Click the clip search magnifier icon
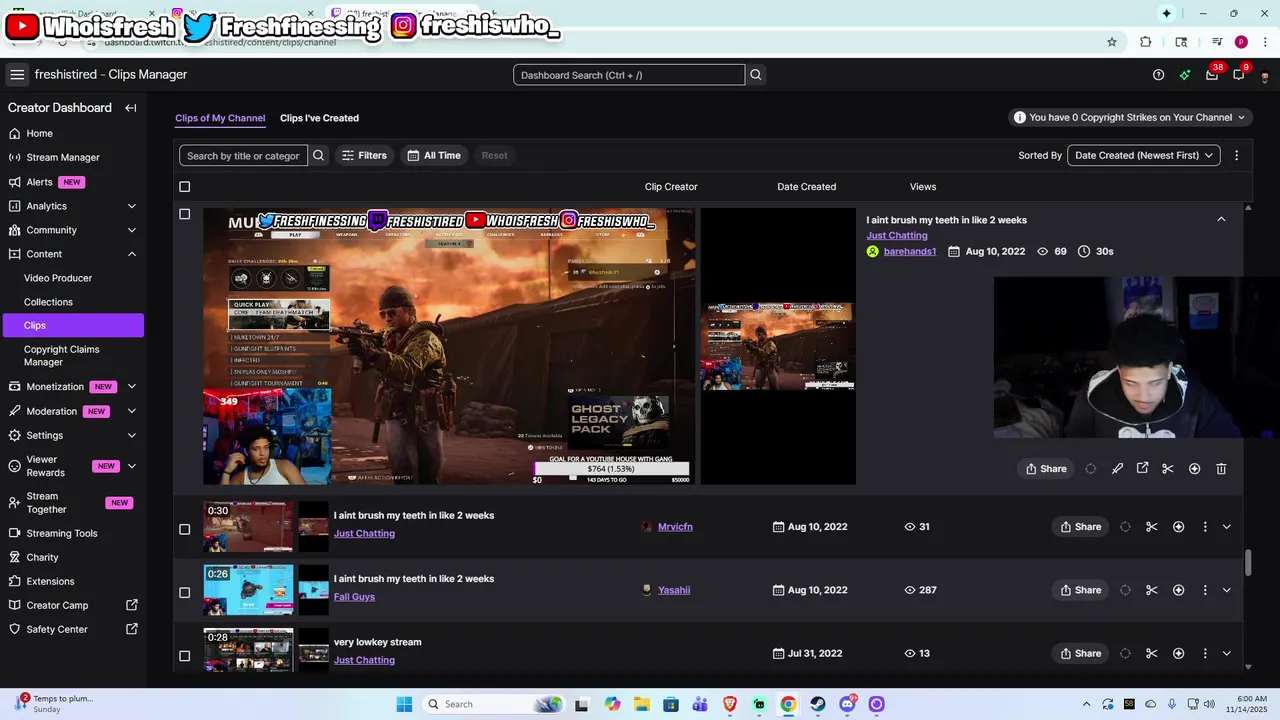 [x=319, y=155]
